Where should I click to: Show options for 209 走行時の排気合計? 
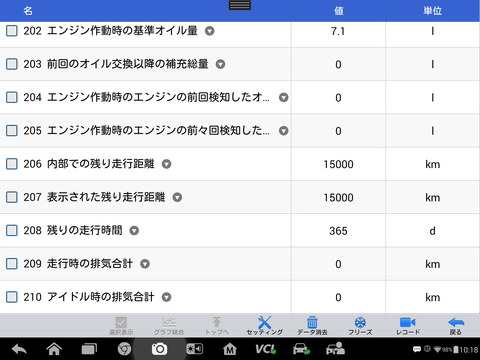click(145, 264)
